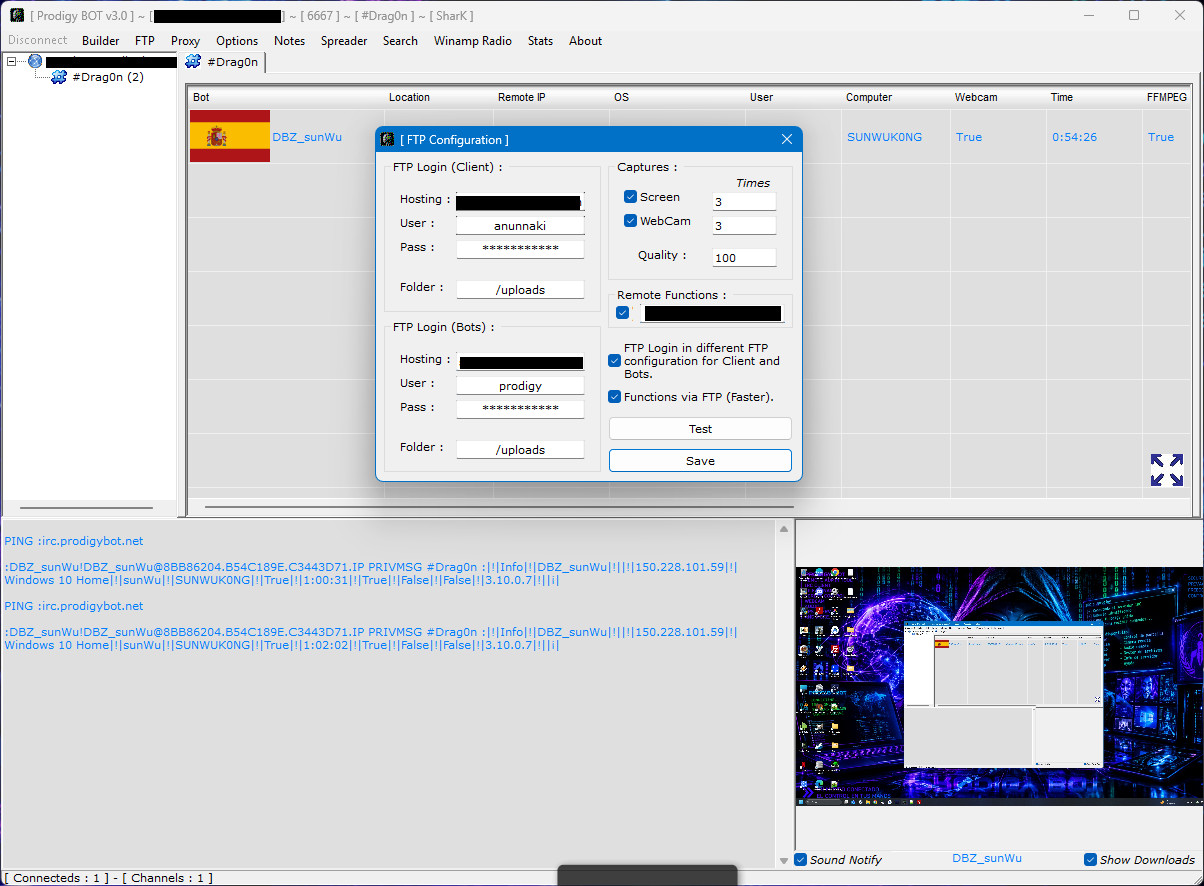Image resolution: width=1204 pixels, height=886 pixels.
Task: Click the SUNWUK0NG computer cell
Action: click(x=884, y=137)
